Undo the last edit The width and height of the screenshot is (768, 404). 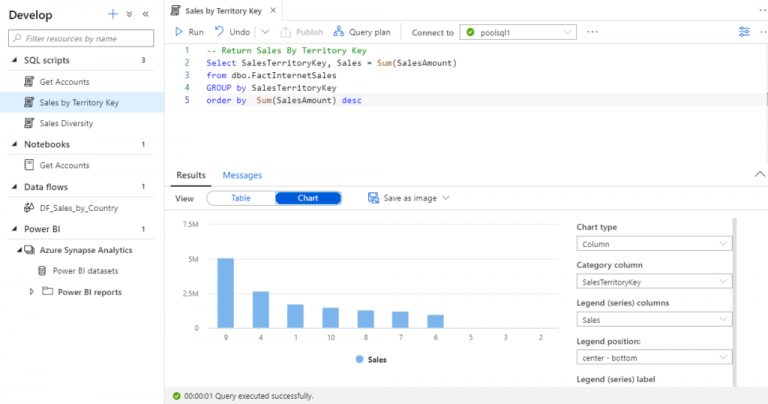click(x=231, y=32)
